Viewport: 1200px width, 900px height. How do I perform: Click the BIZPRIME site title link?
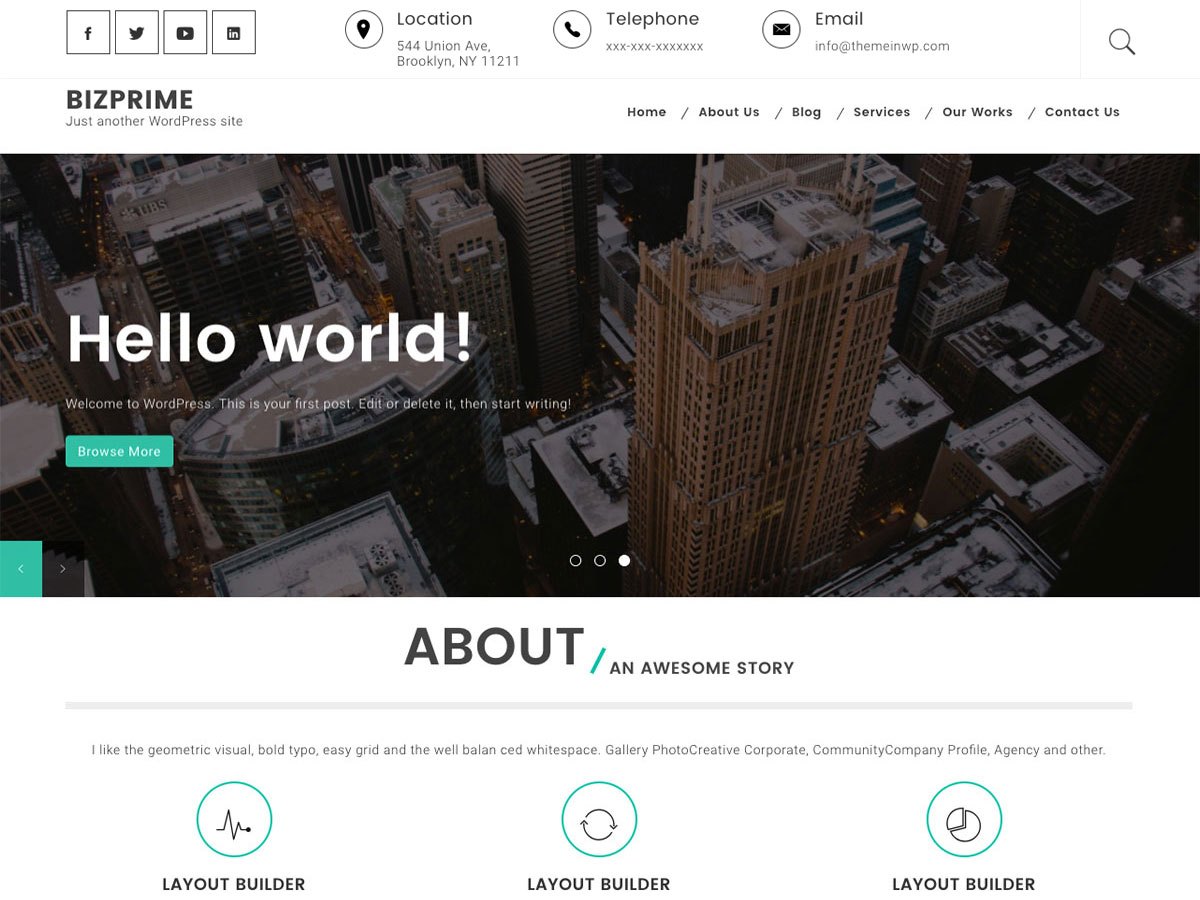130,100
